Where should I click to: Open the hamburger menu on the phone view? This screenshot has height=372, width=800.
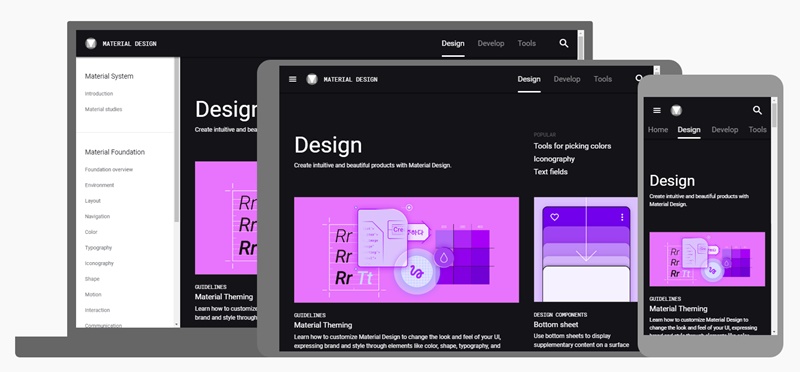(657, 110)
